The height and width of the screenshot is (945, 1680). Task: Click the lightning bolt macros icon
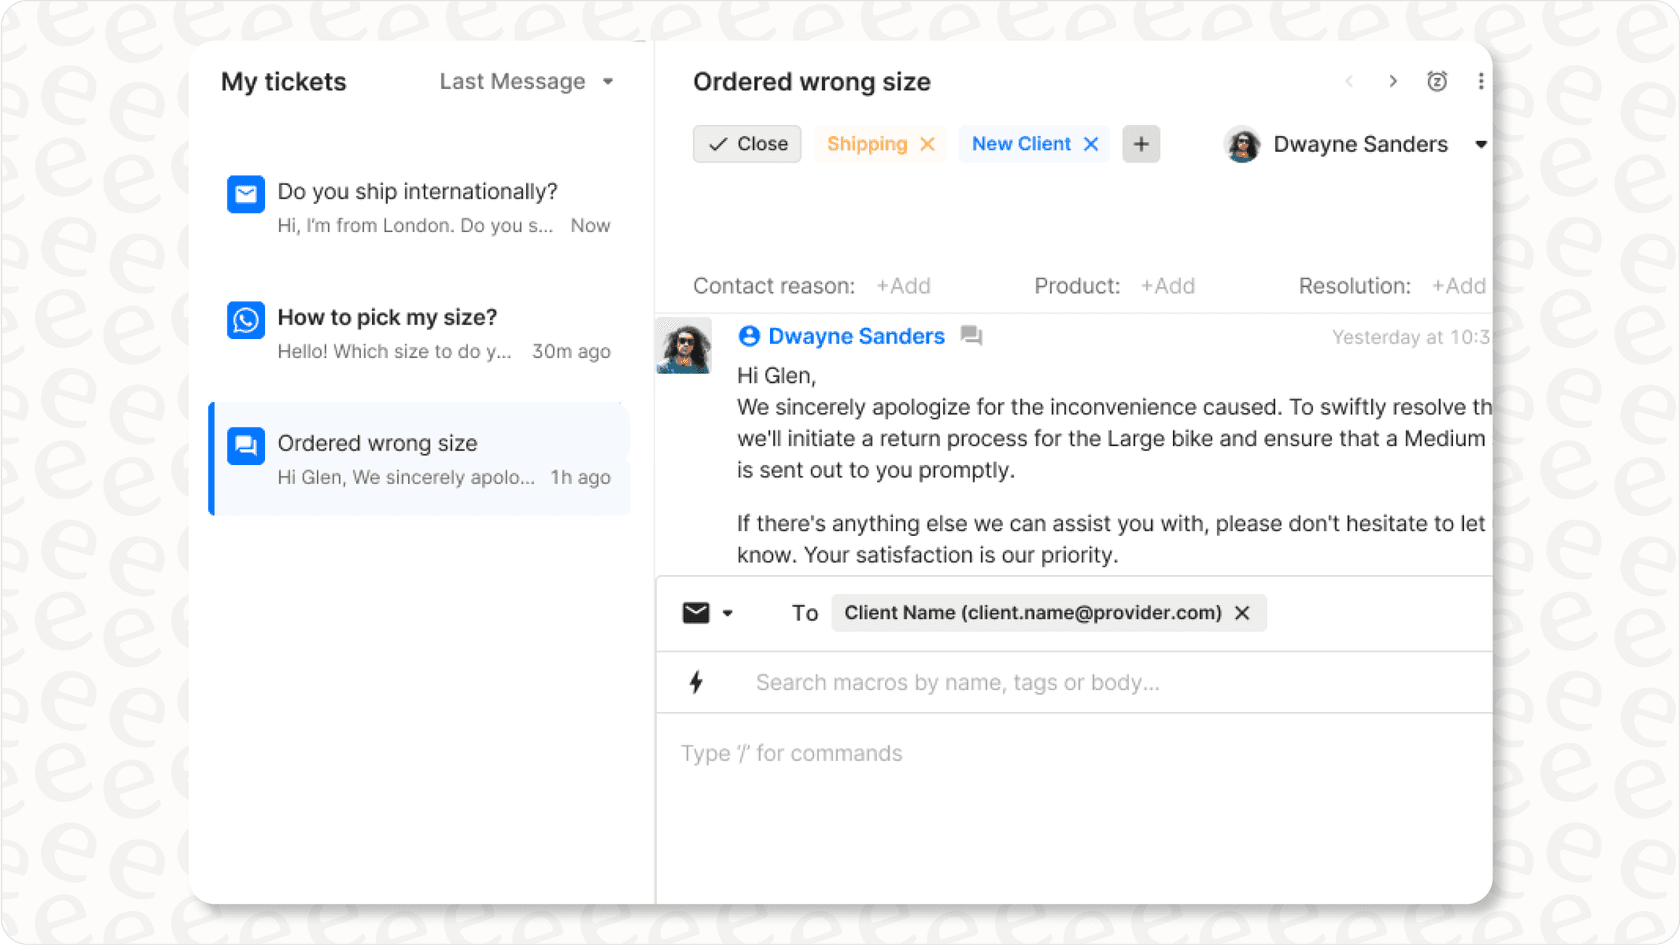point(696,682)
